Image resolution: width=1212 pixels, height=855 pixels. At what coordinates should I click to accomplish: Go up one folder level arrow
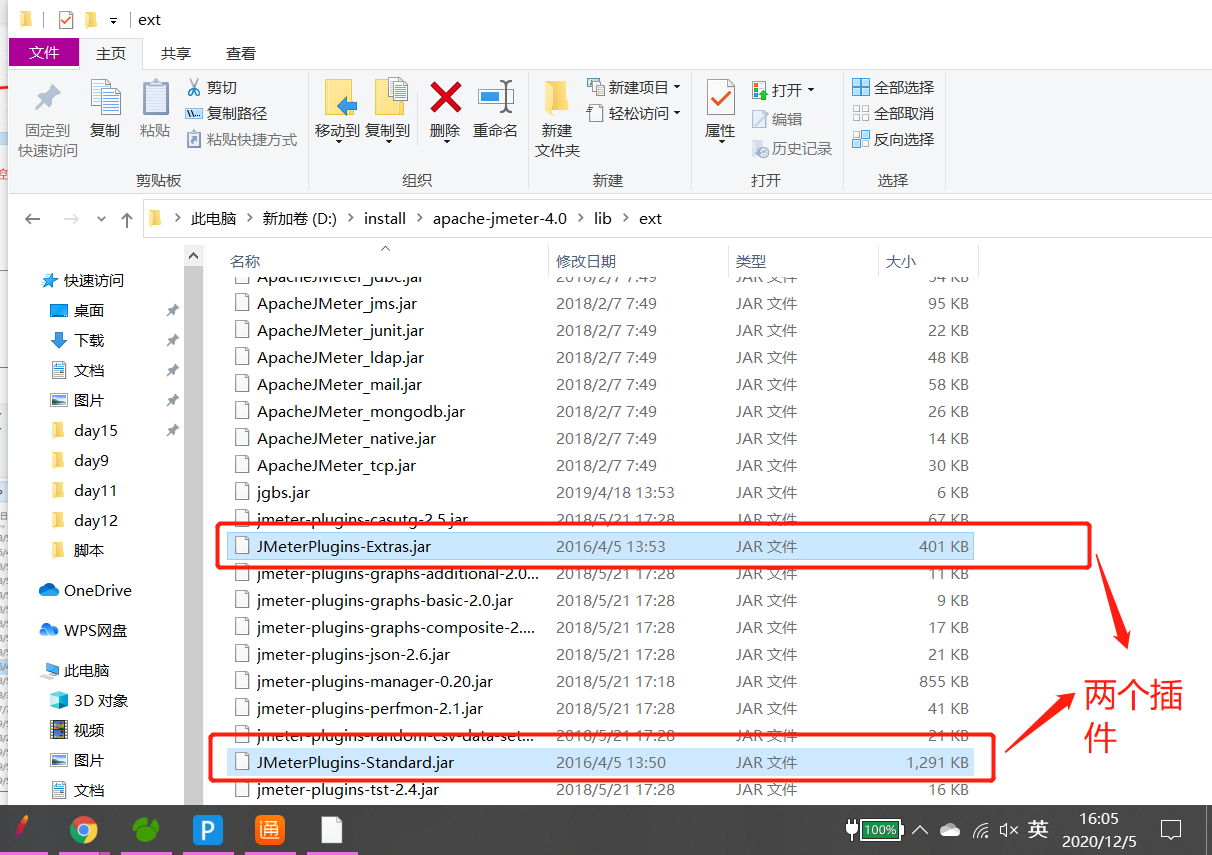[x=126, y=219]
